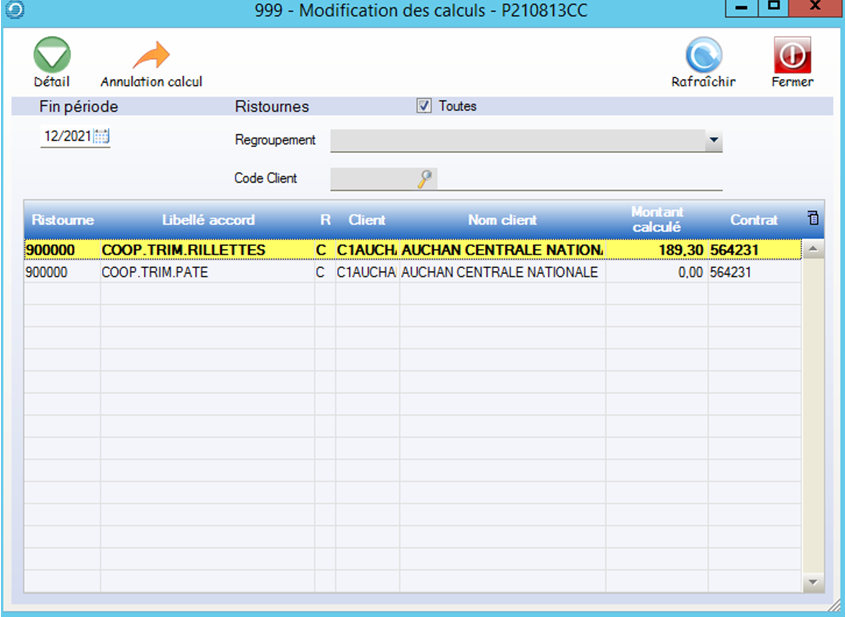
Task: Uncheck the Toutes checkbox
Action: click(x=424, y=106)
